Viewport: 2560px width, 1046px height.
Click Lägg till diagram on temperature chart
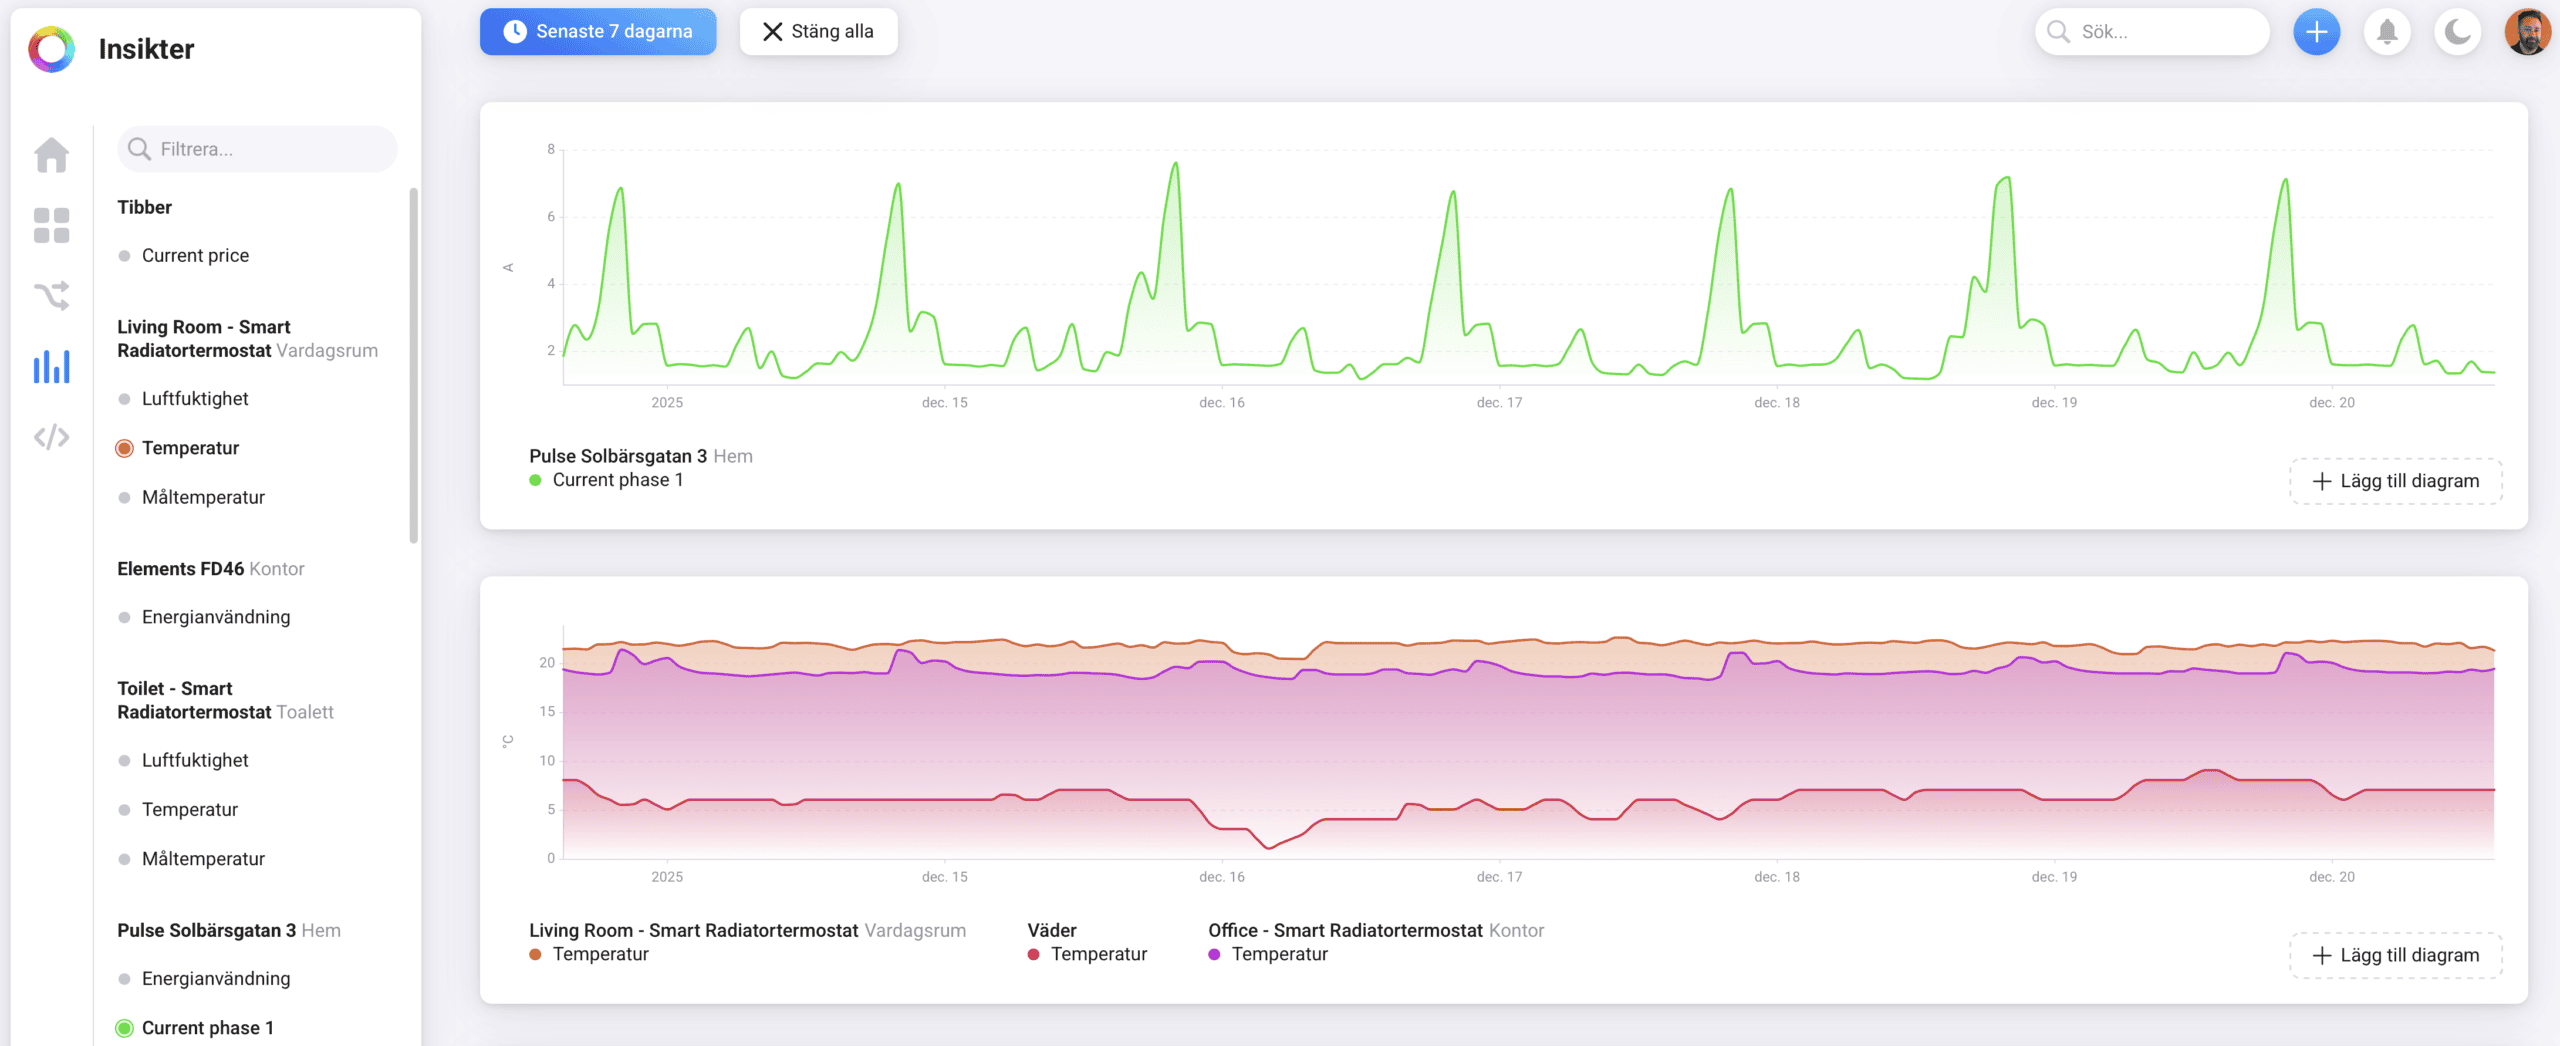[2396, 955]
